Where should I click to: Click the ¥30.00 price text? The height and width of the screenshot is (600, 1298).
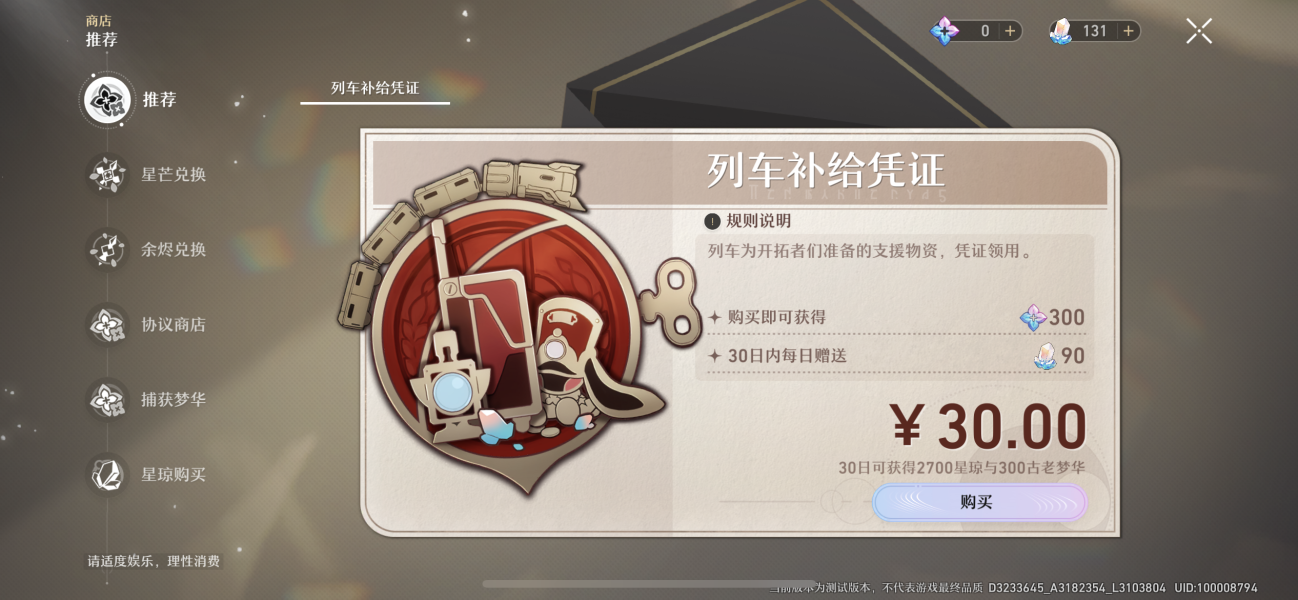988,428
